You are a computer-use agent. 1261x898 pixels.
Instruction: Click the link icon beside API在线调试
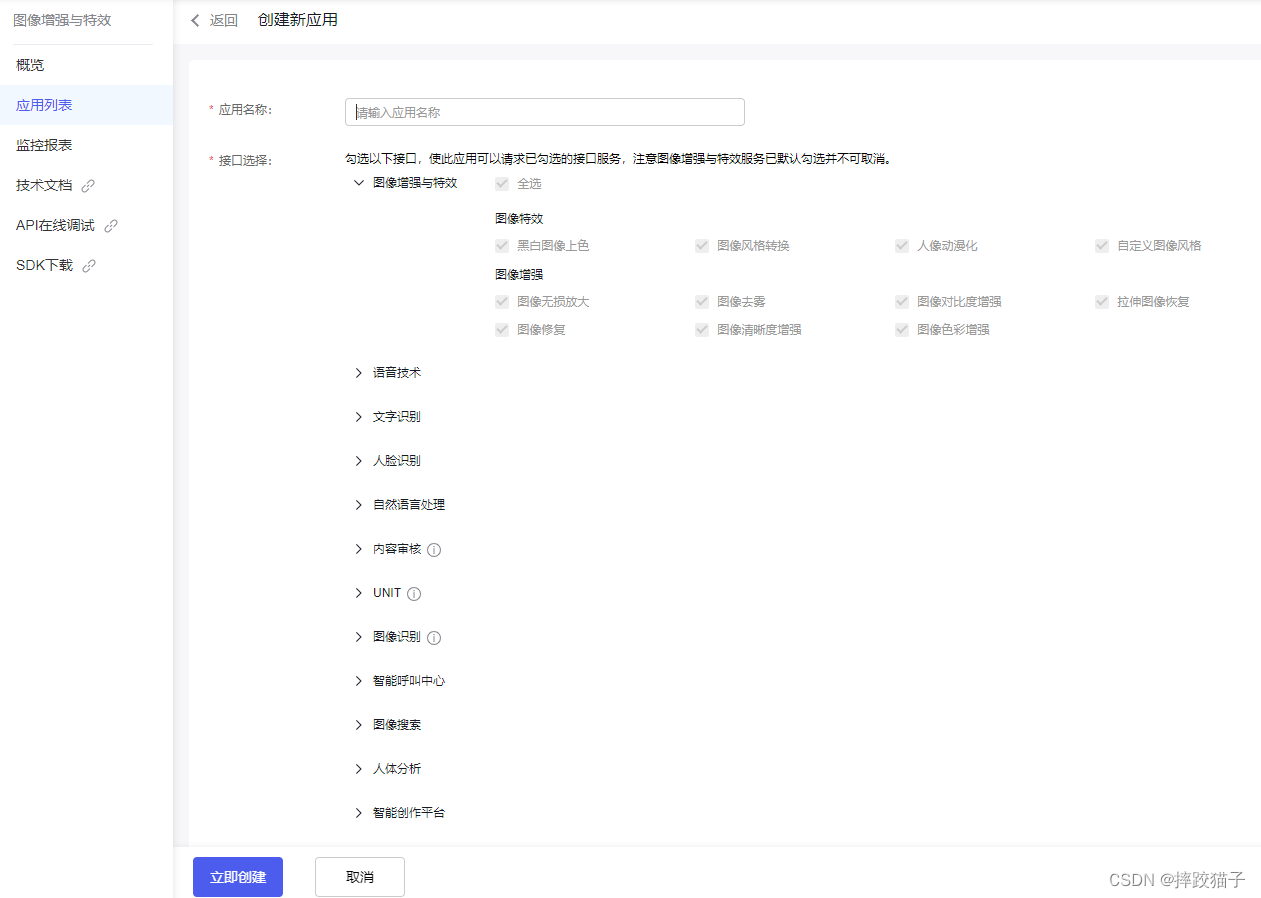click(x=111, y=226)
